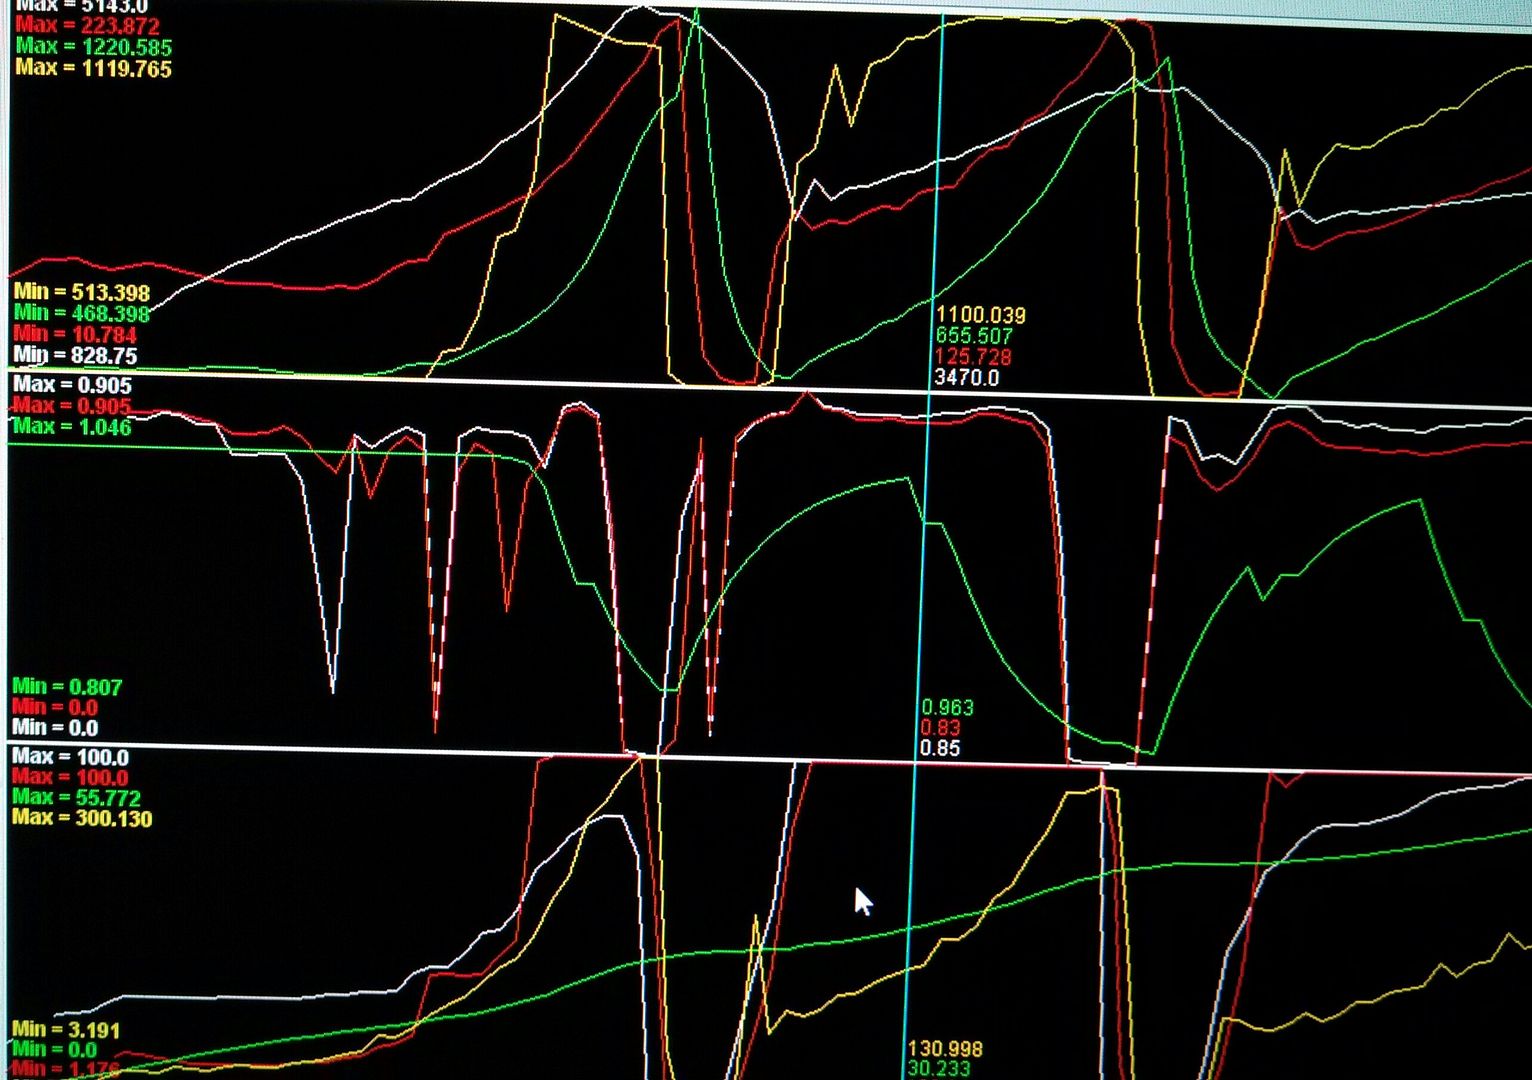Select cursor readout value 125.728

click(x=974, y=357)
